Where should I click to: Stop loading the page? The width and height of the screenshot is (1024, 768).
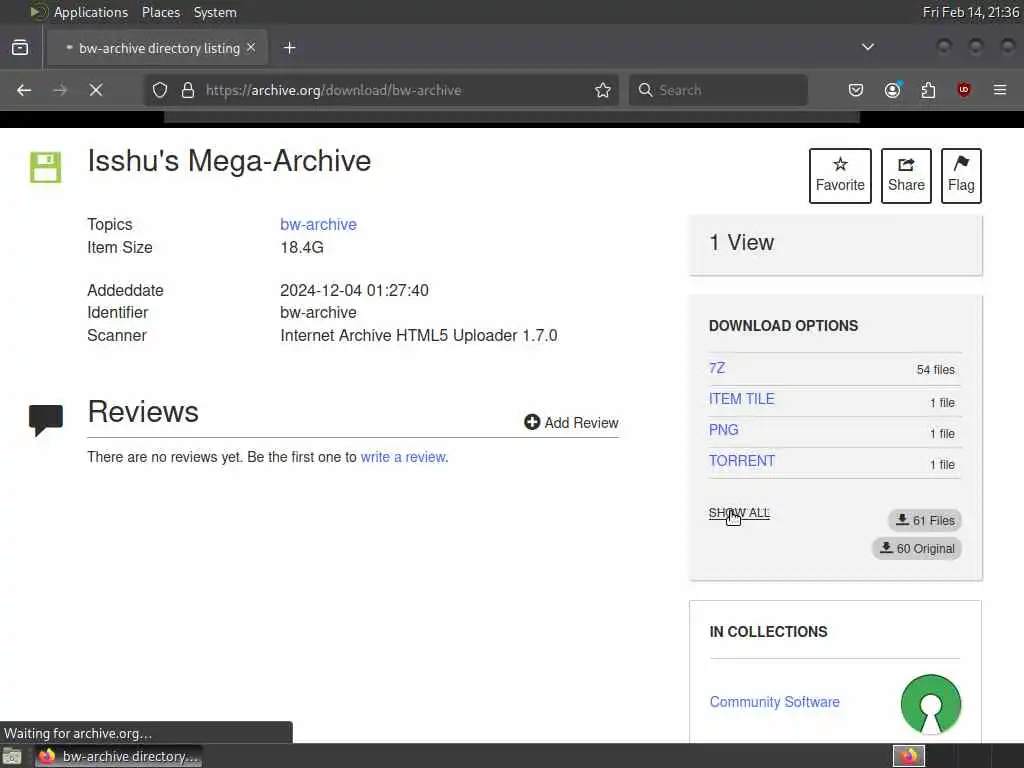point(96,90)
